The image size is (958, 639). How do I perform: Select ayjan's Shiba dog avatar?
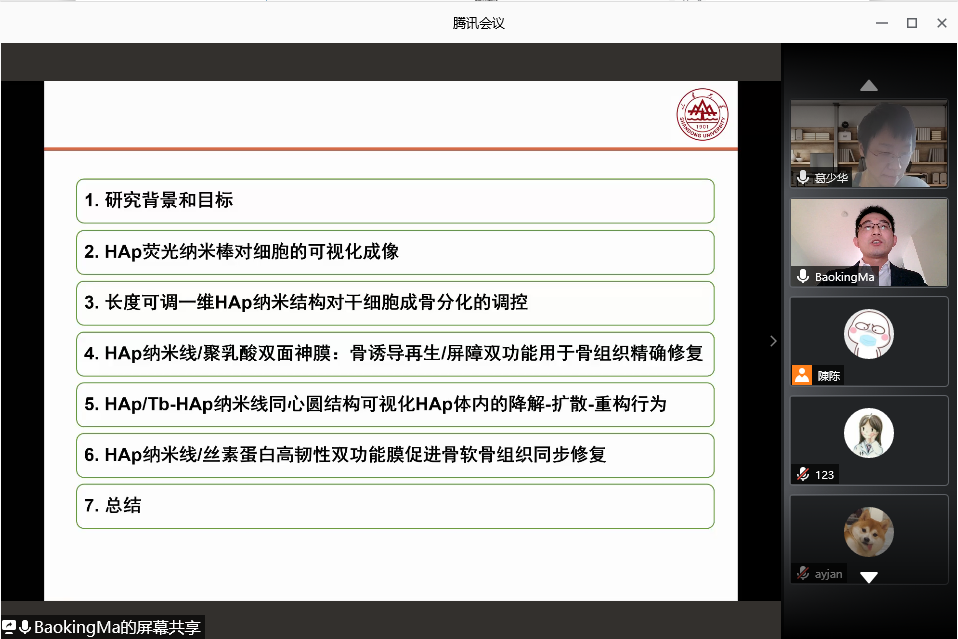[869, 532]
